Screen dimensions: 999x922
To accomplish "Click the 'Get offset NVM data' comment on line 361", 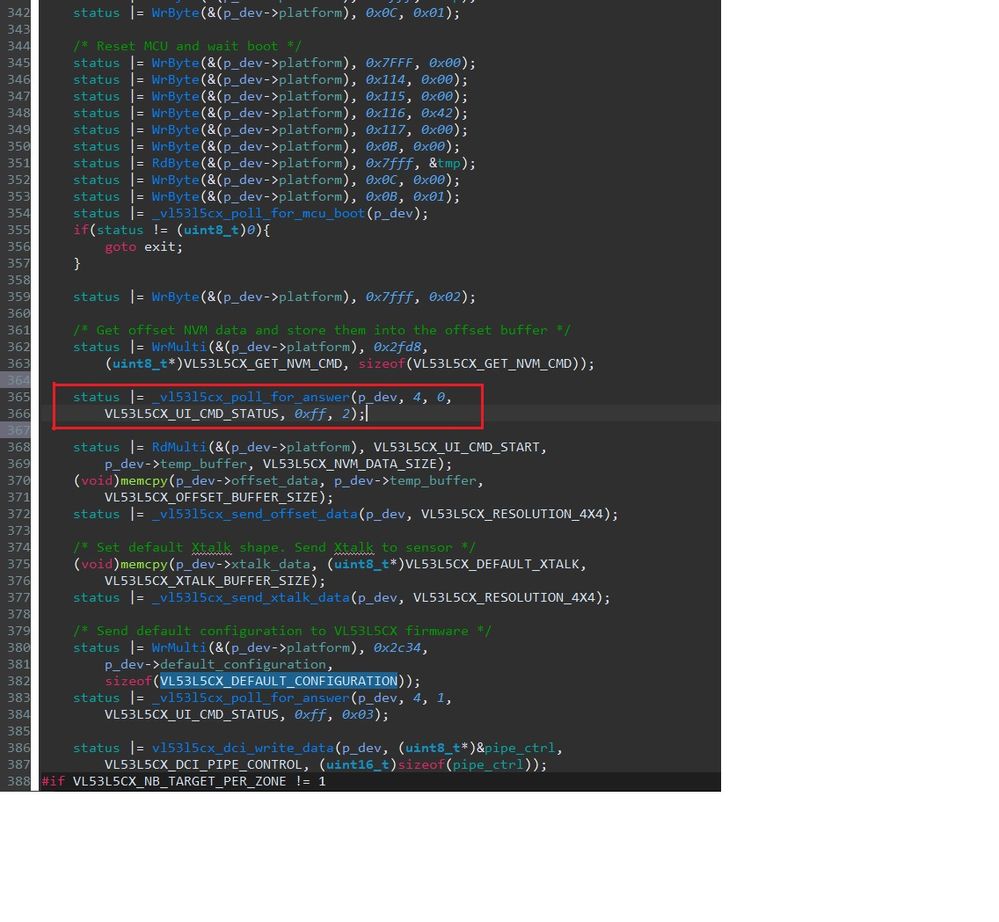I will (322, 330).
